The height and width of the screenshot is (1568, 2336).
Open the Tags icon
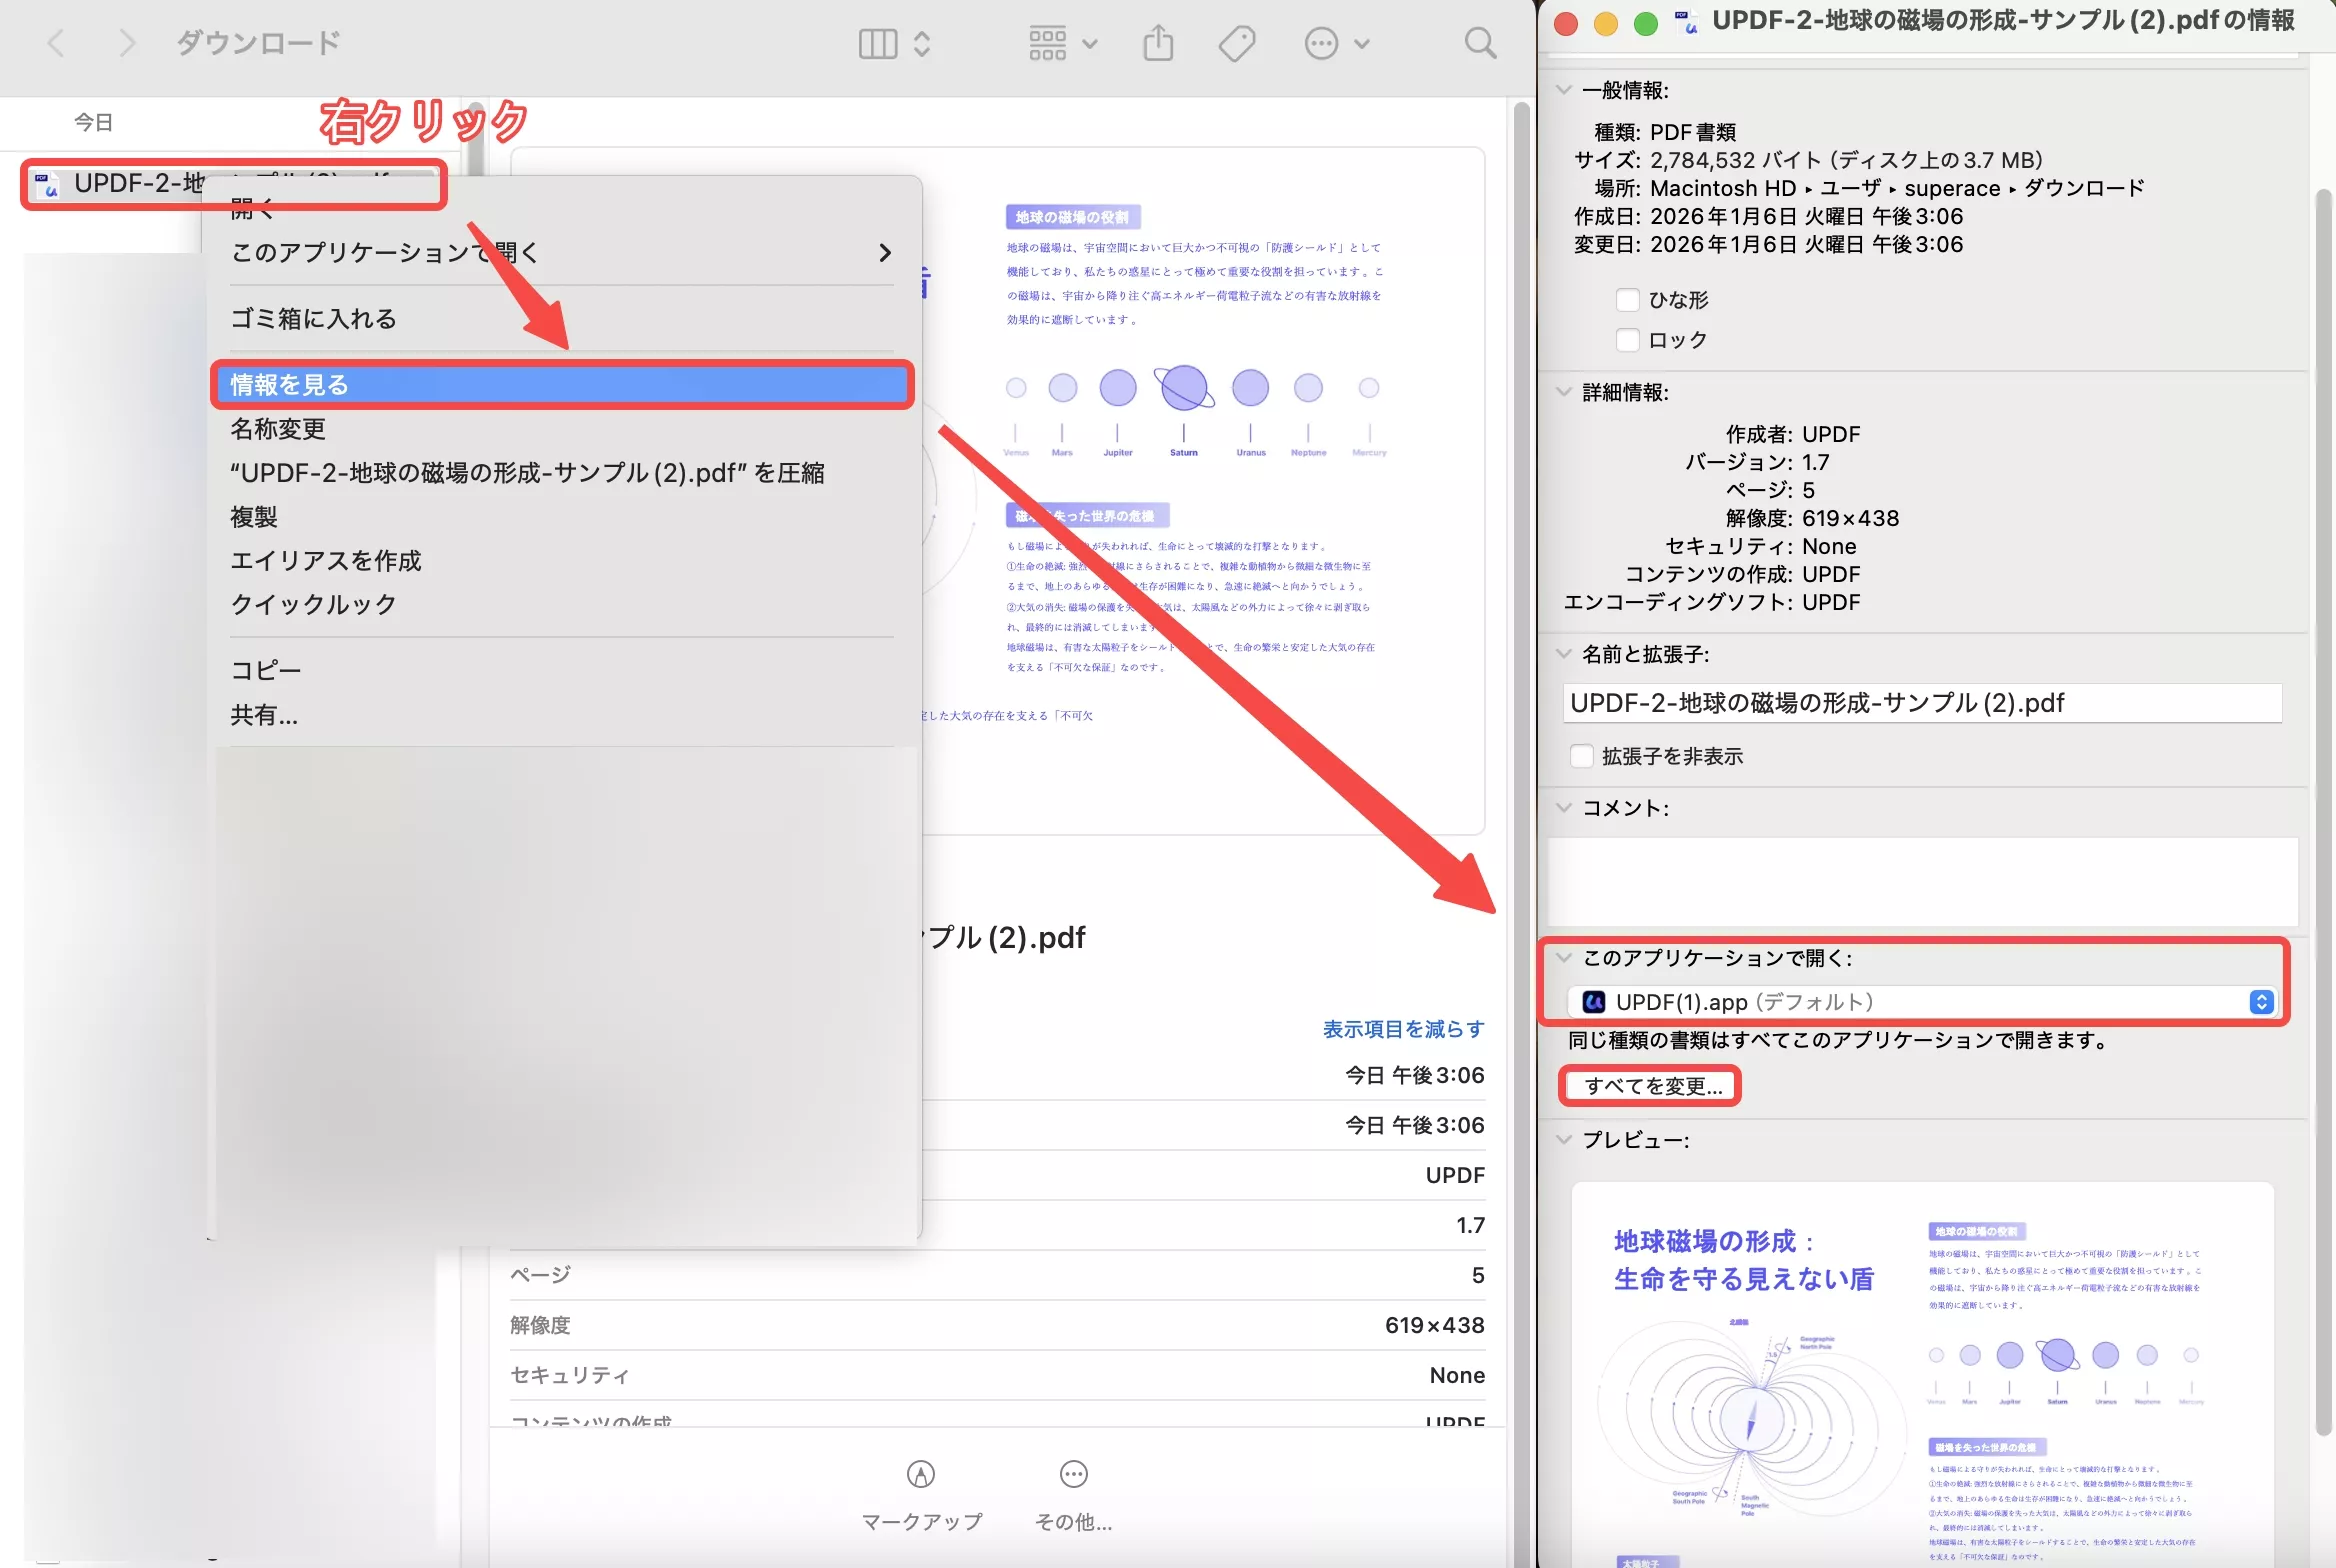tap(1236, 42)
